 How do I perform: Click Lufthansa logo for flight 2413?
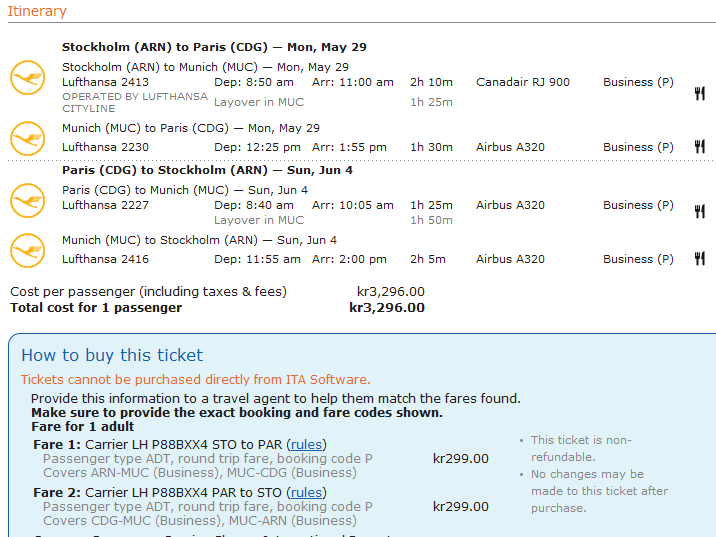pos(28,78)
